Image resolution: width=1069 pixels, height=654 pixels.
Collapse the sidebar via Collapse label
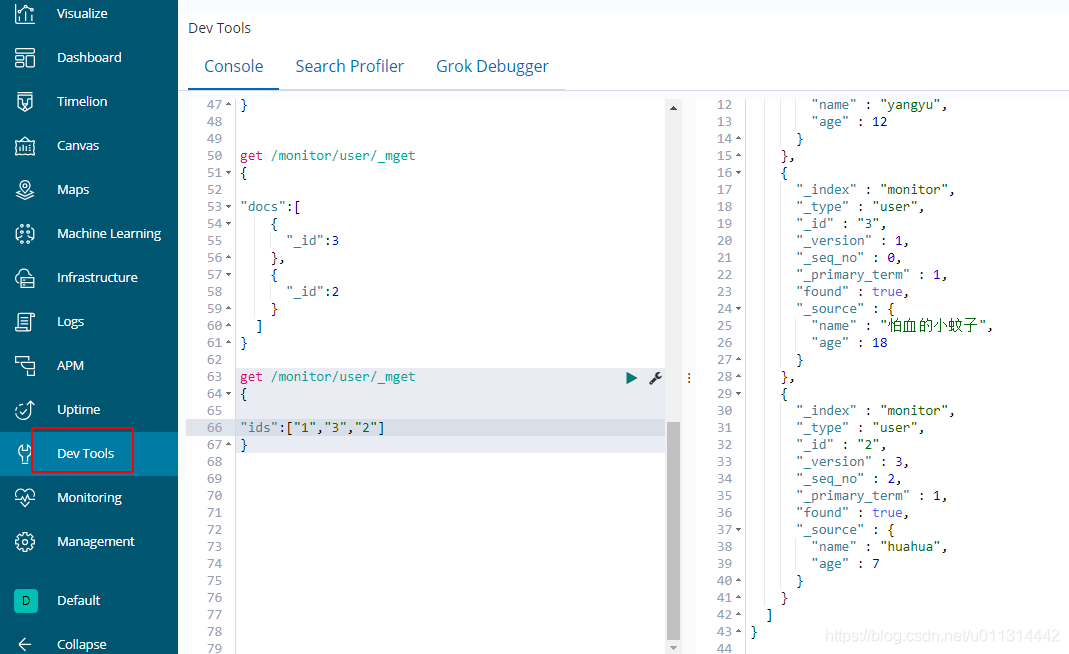[x=81, y=644]
